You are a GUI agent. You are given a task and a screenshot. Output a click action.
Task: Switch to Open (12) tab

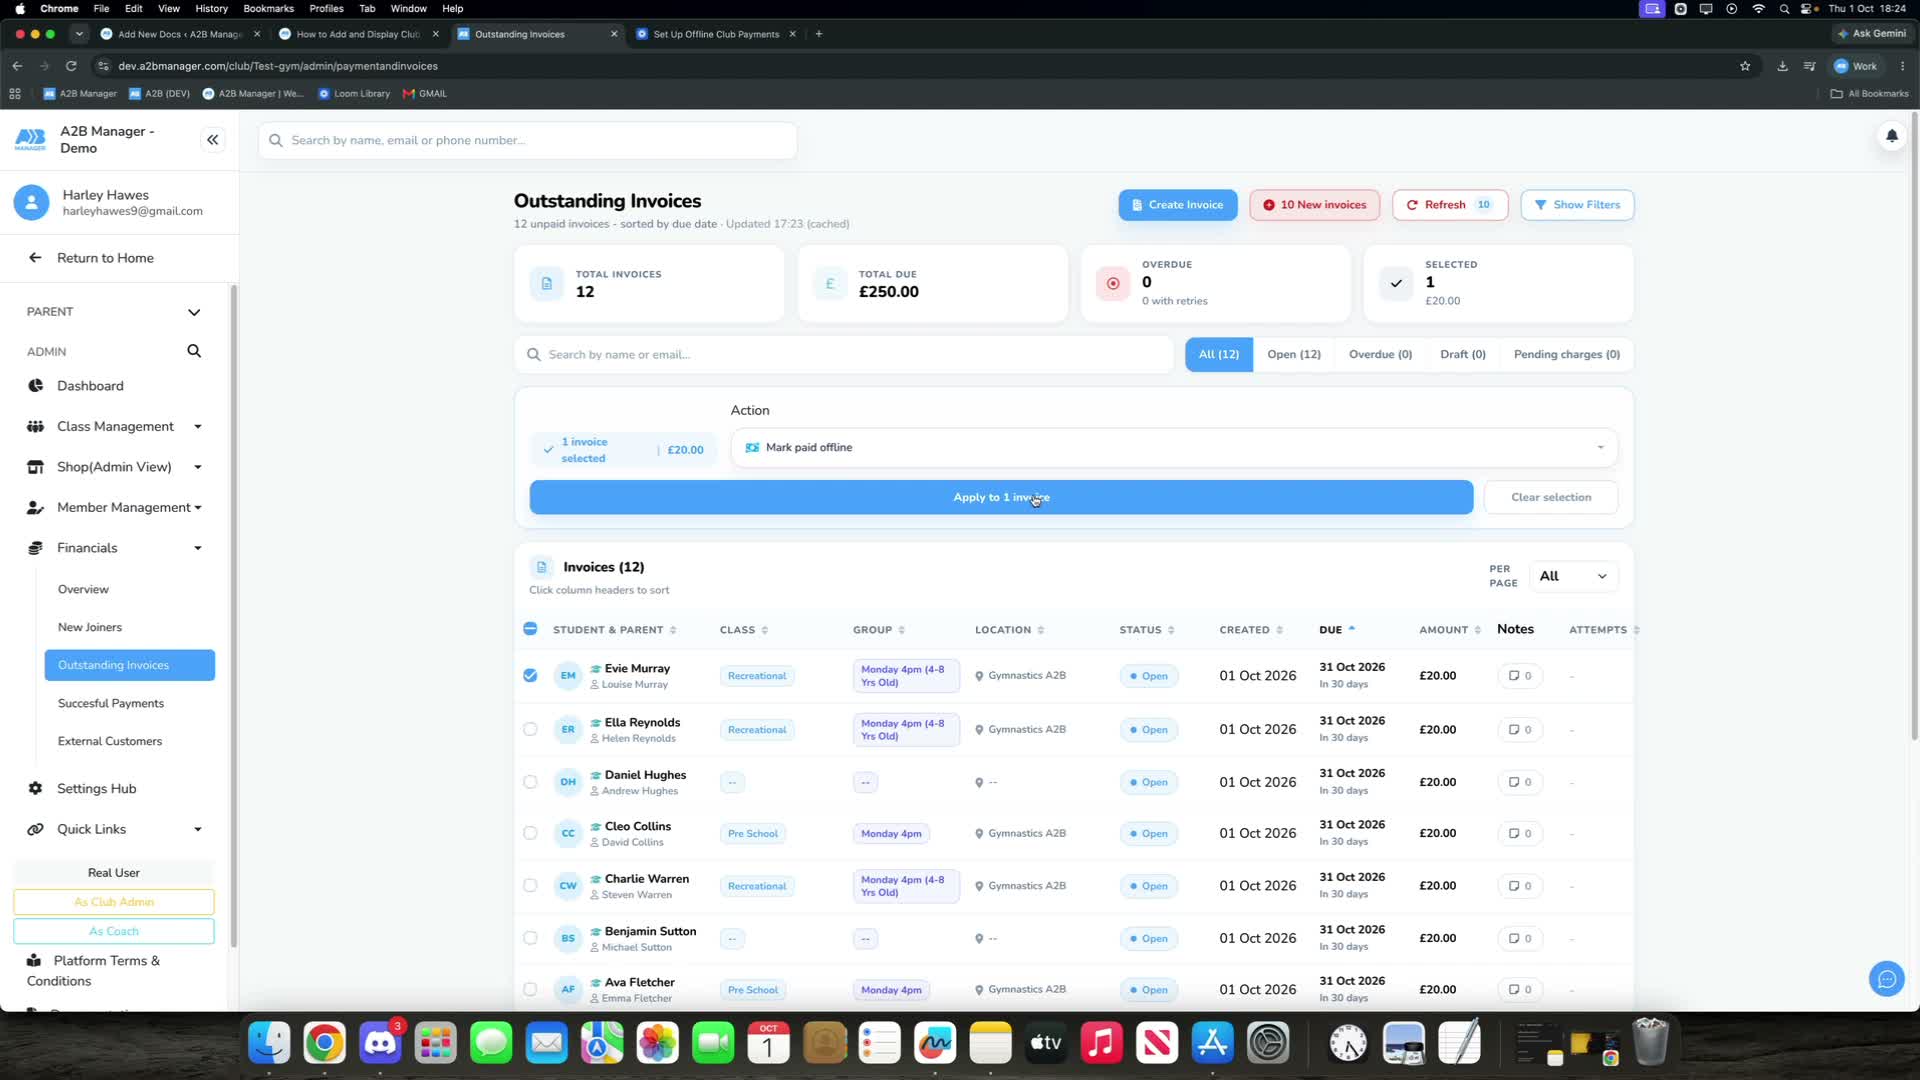(1293, 355)
